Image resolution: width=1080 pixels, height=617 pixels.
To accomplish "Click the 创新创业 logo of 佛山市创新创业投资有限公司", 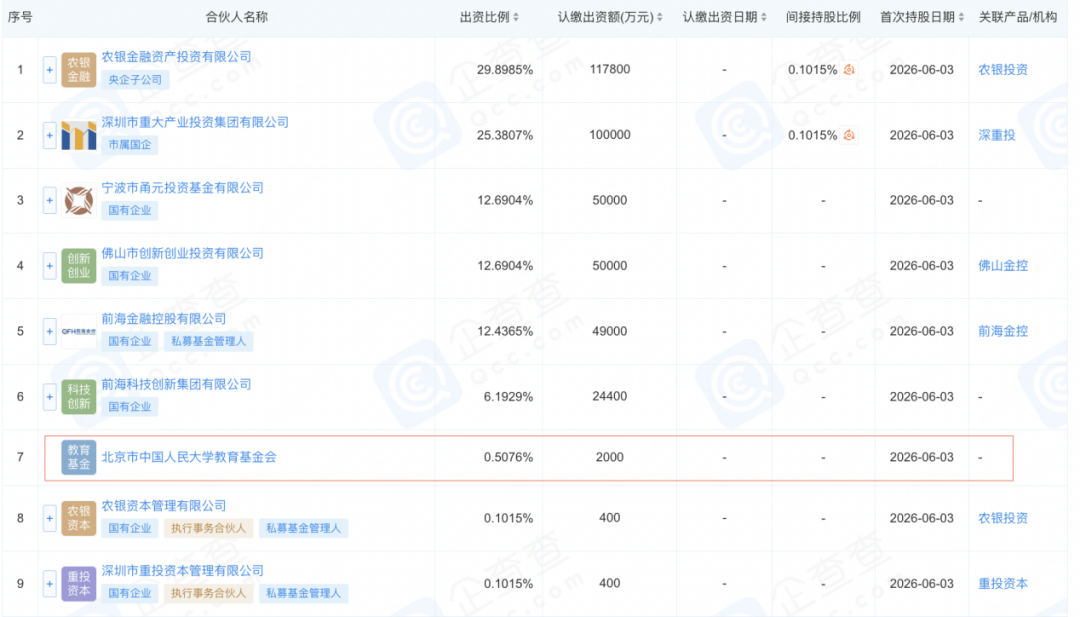I will [79, 266].
